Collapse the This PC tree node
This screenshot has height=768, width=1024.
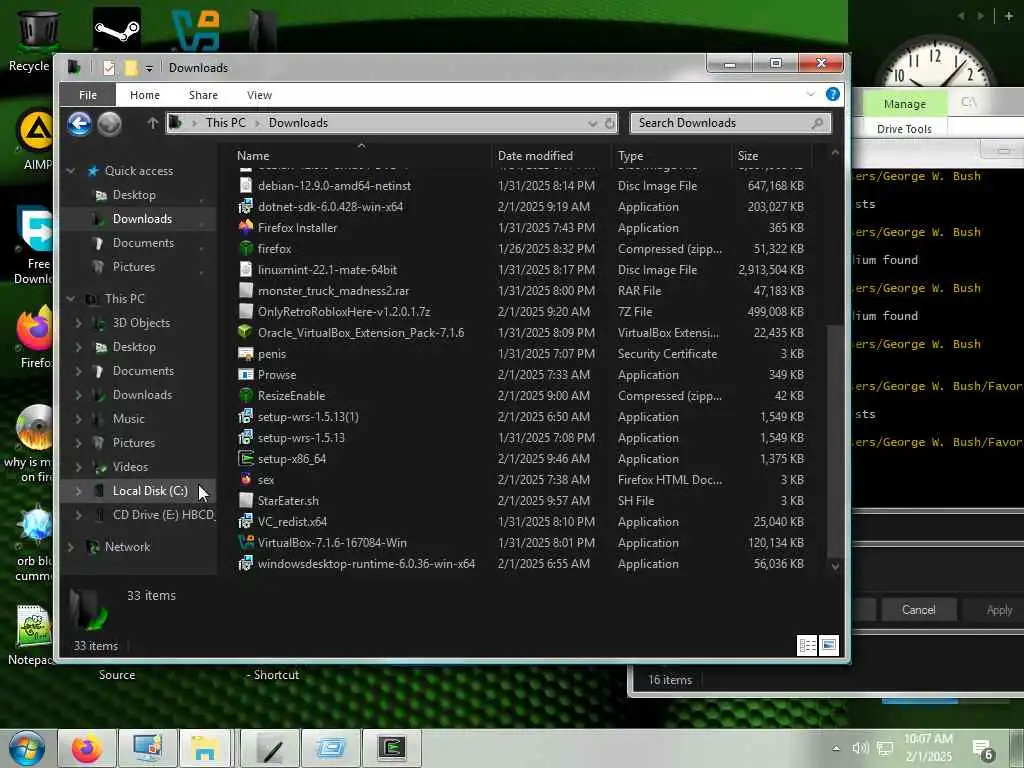click(71, 298)
